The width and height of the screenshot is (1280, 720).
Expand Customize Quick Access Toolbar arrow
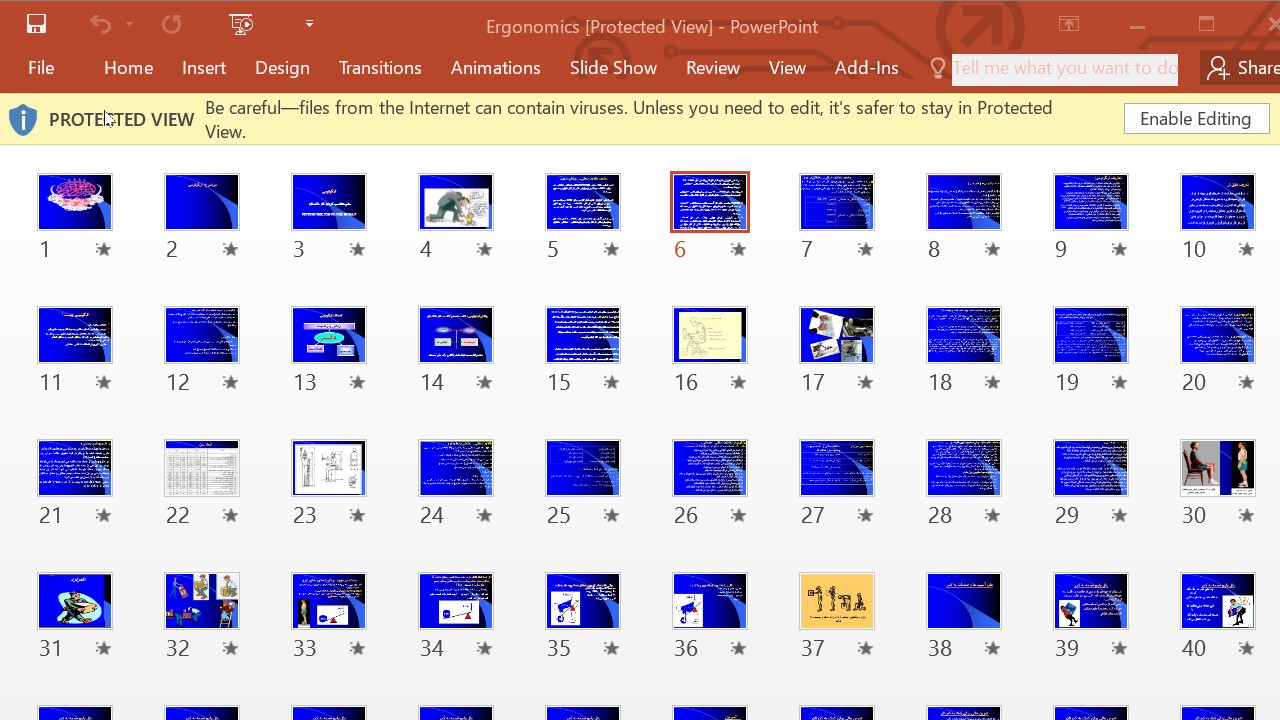[309, 24]
